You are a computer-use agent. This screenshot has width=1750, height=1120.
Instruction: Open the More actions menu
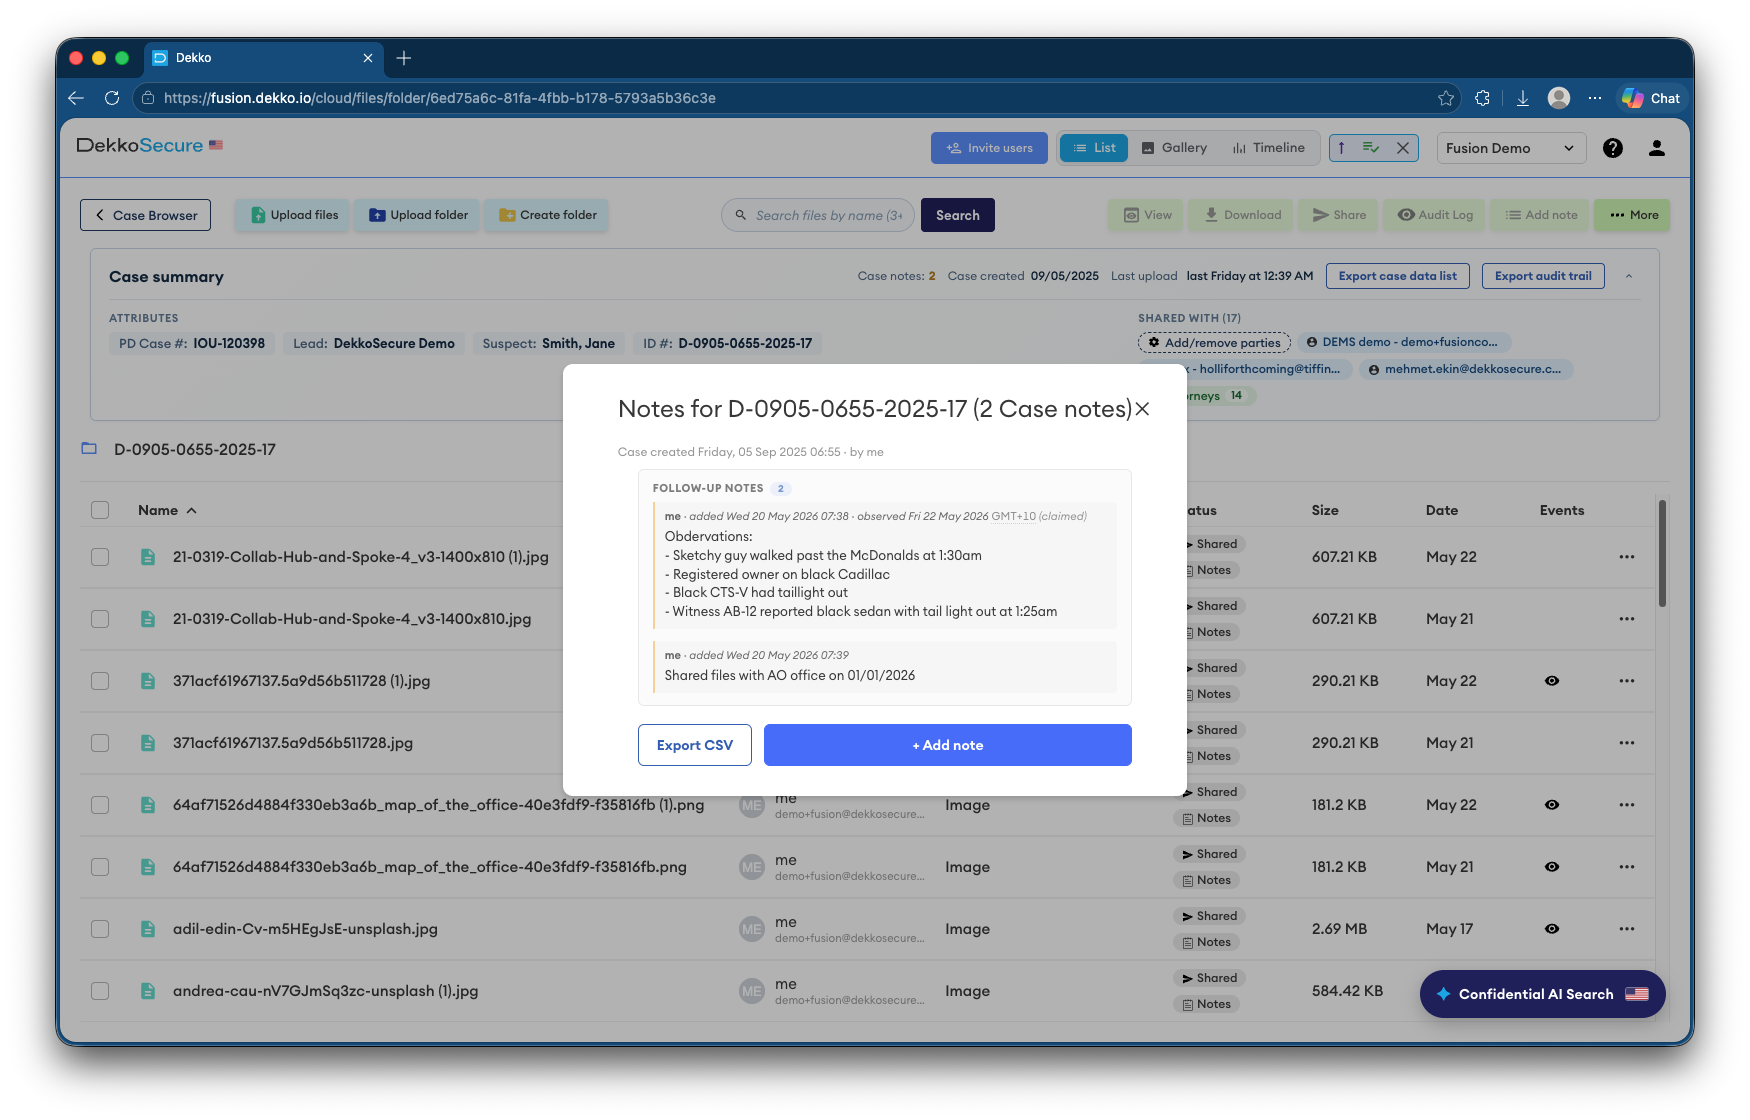point(1633,215)
